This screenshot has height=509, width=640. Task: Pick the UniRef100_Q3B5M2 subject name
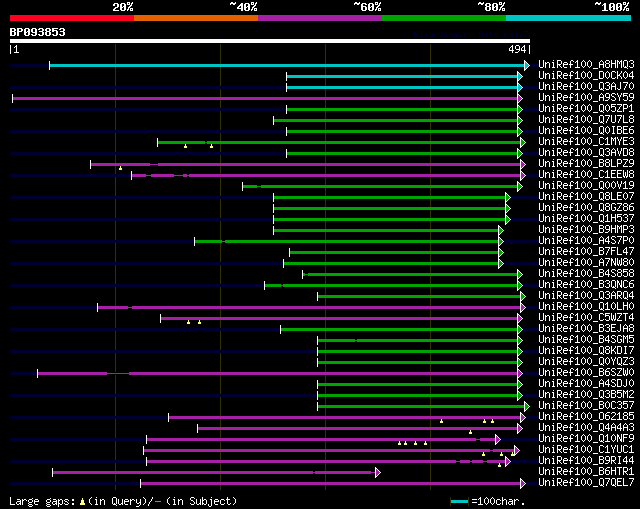pyautogui.click(x=586, y=395)
